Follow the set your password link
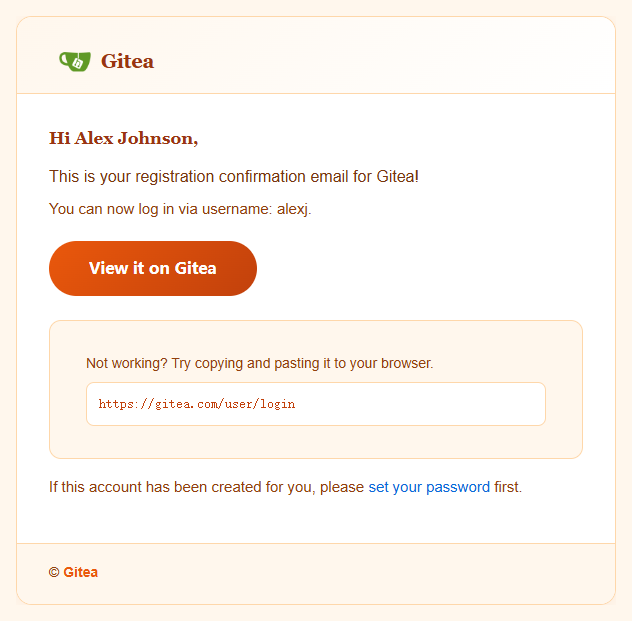The height and width of the screenshot is (621, 632). point(429,487)
